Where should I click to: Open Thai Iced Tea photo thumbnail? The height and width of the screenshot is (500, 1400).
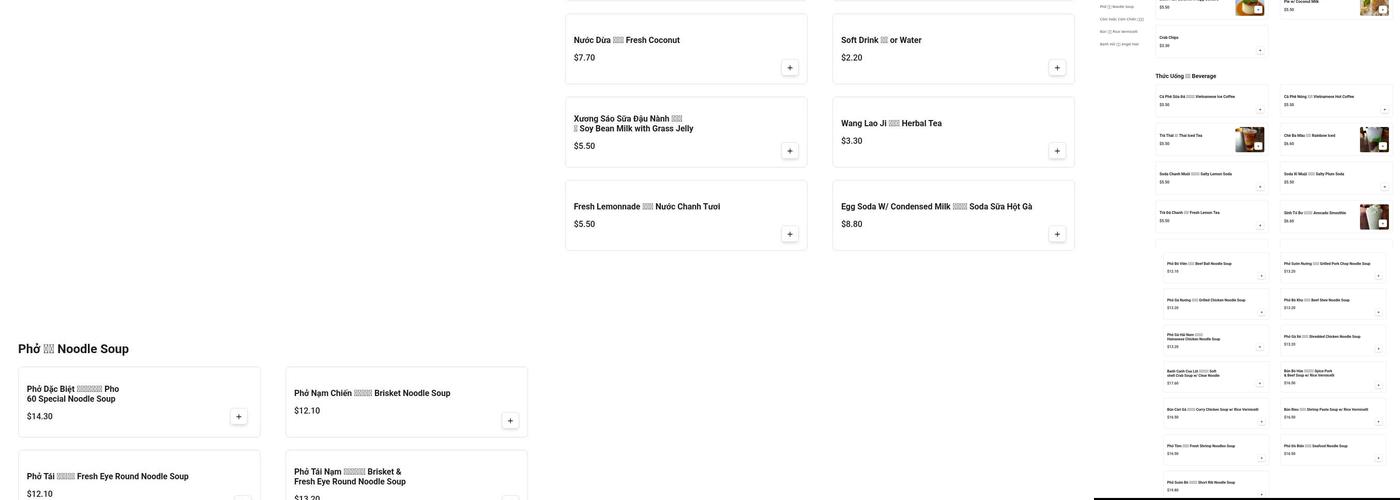[x=1249, y=140]
